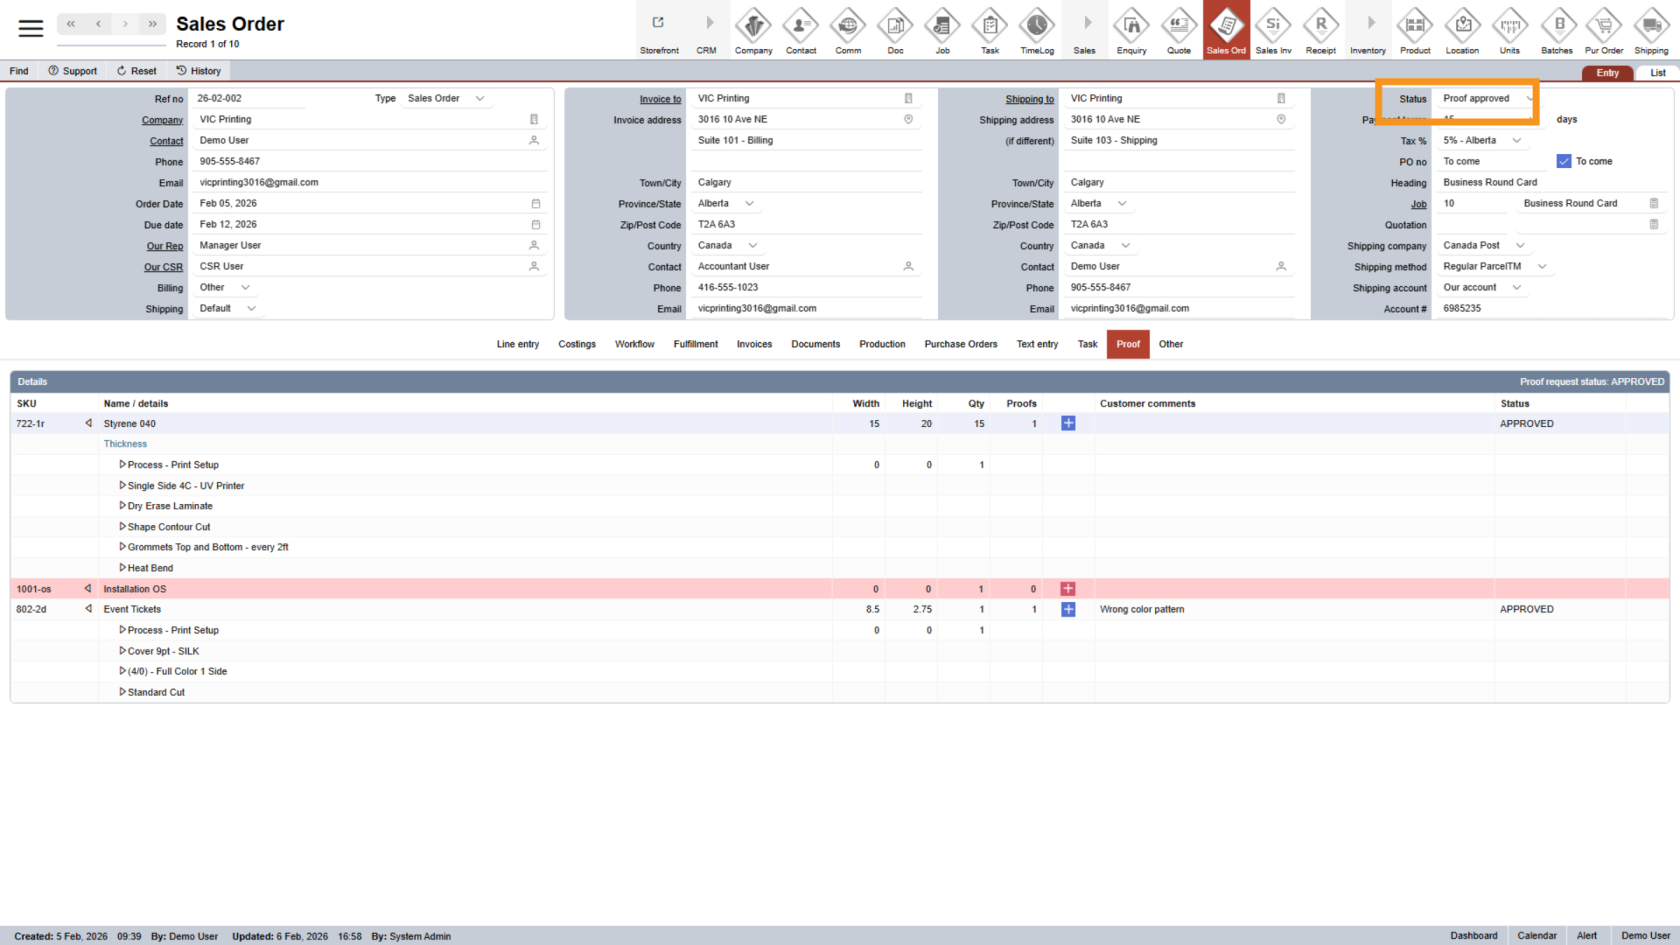Toggle the PO 'To come' checkbox
Image resolution: width=1680 pixels, height=945 pixels.
click(1564, 161)
